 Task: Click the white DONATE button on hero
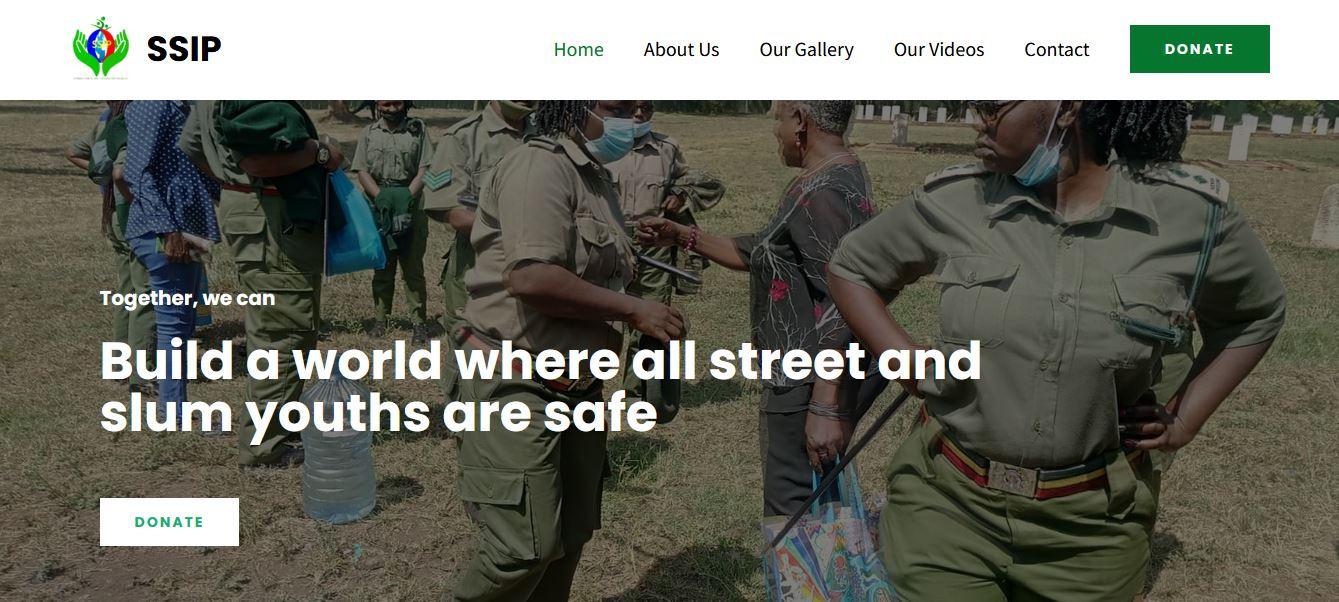(169, 522)
